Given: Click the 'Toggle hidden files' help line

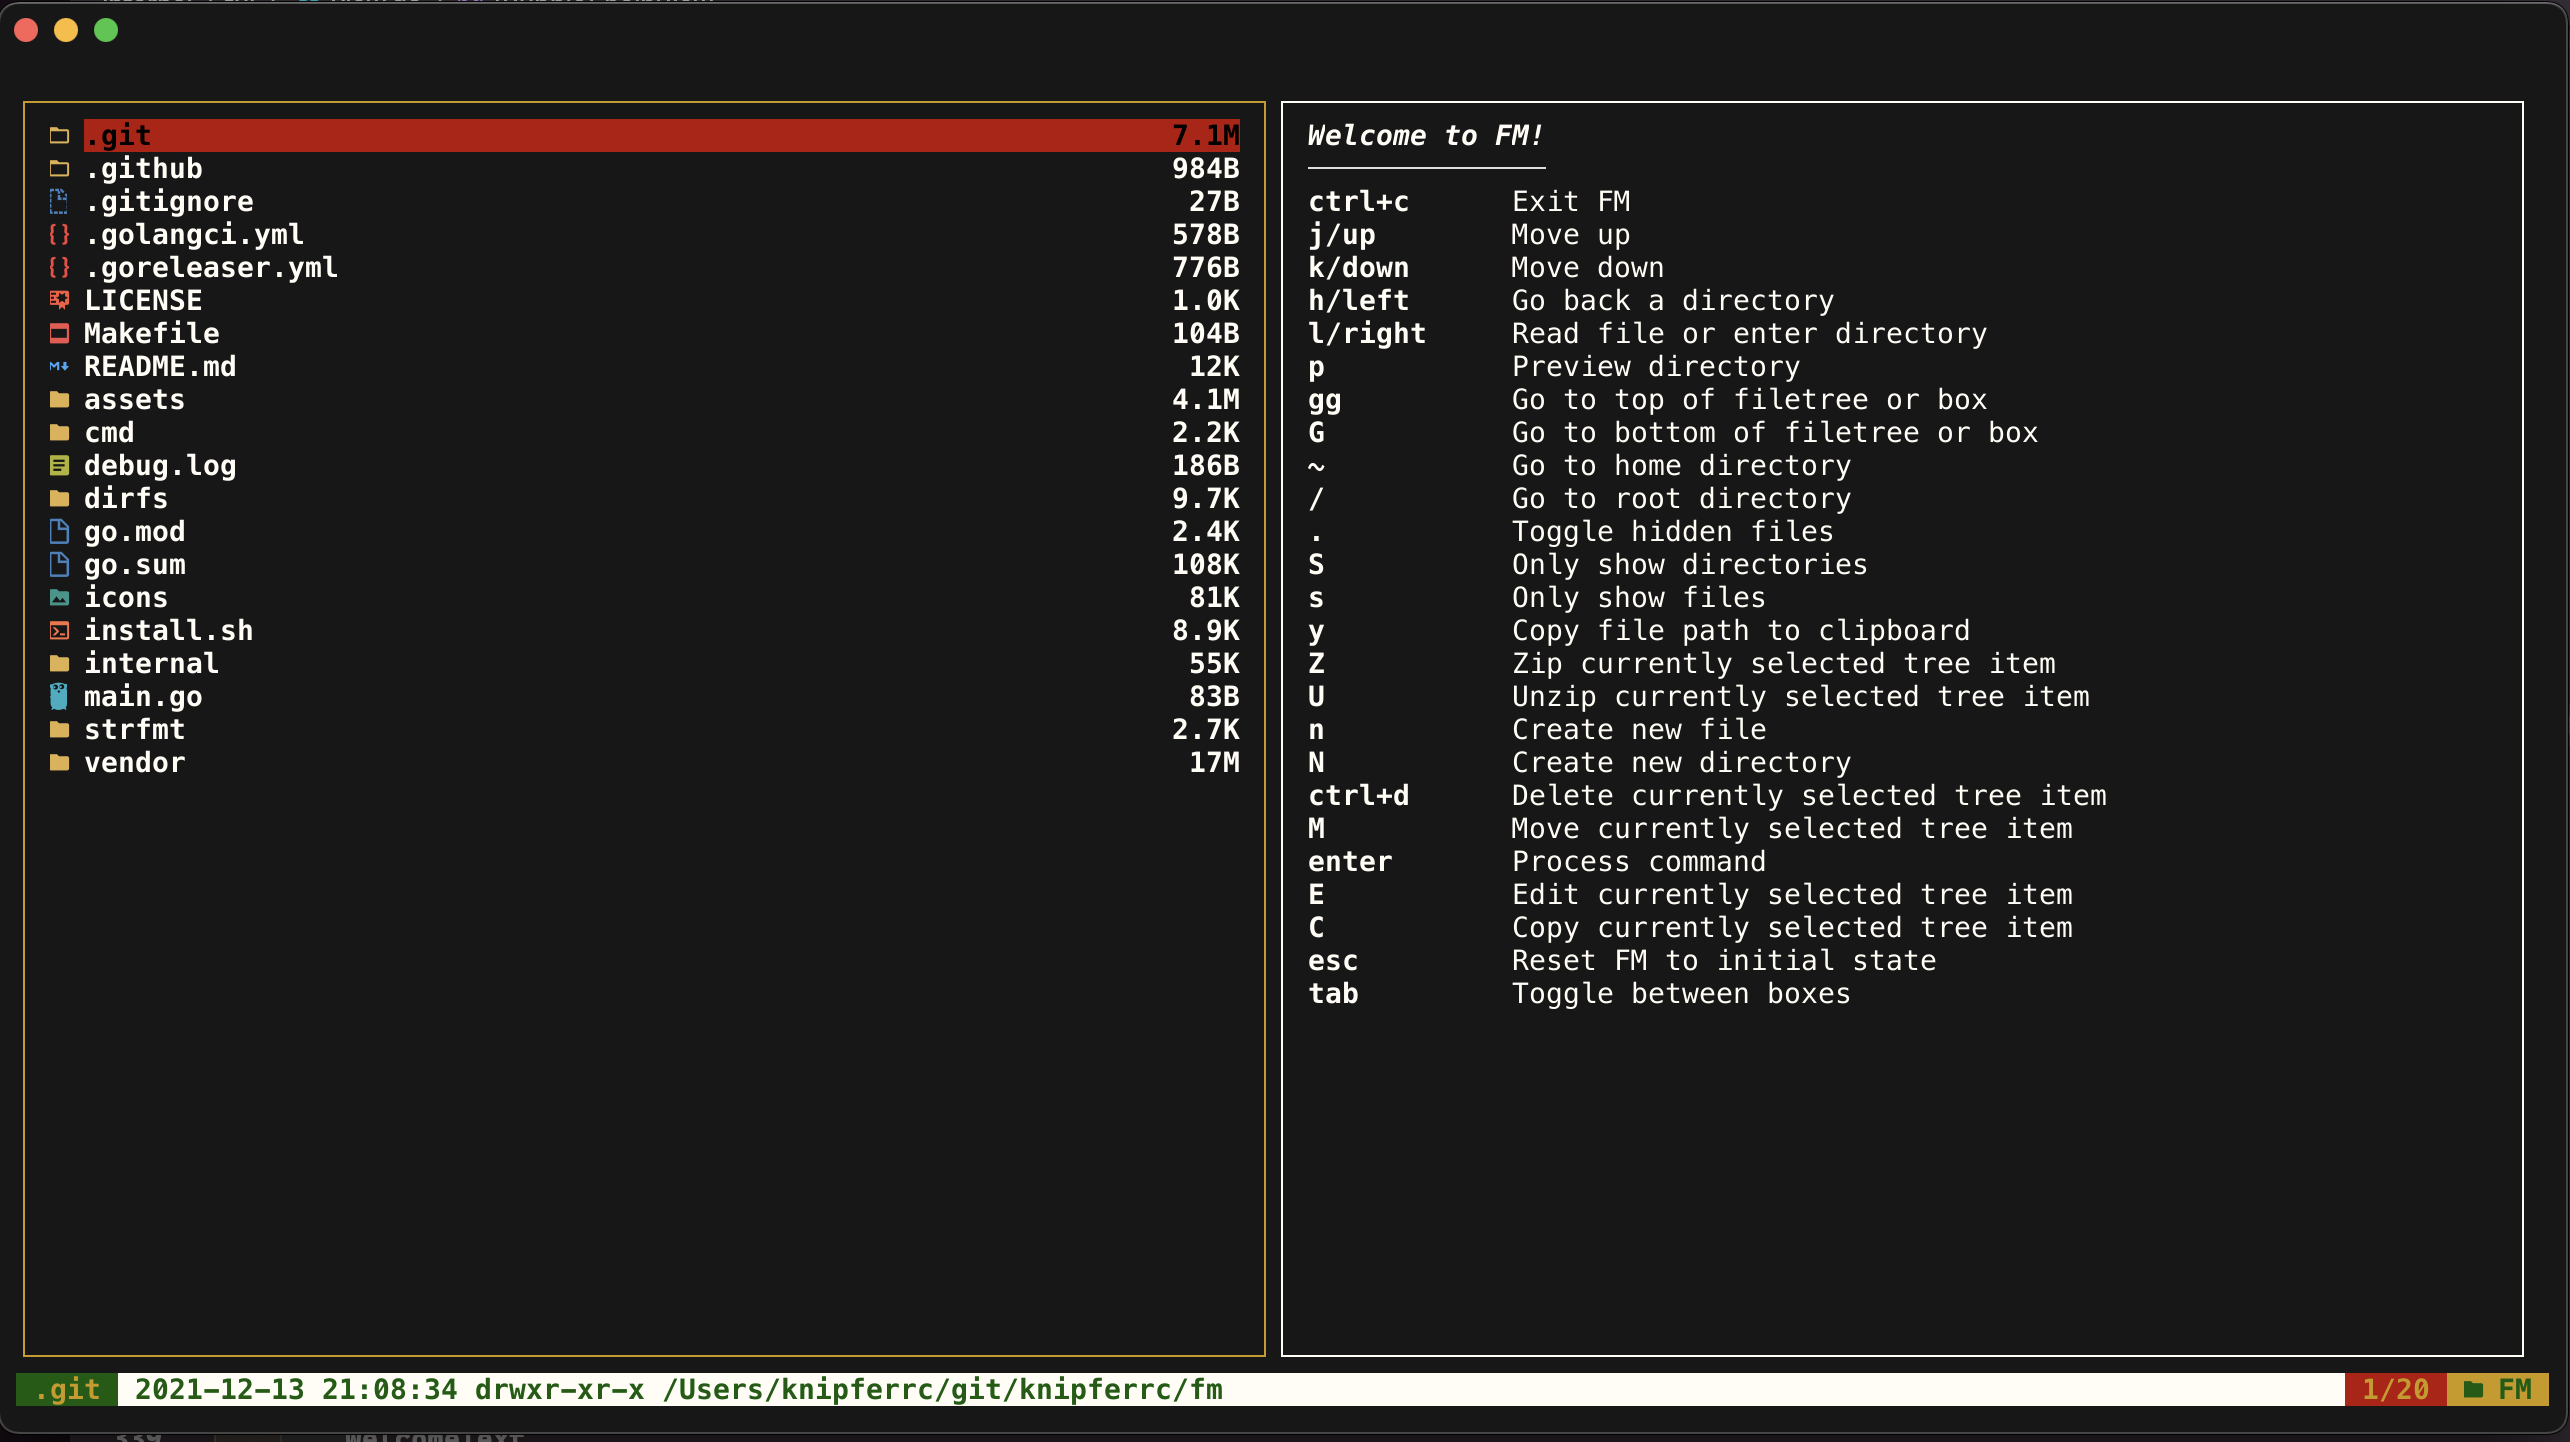Looking at the screenshot, I should 1672,531.
